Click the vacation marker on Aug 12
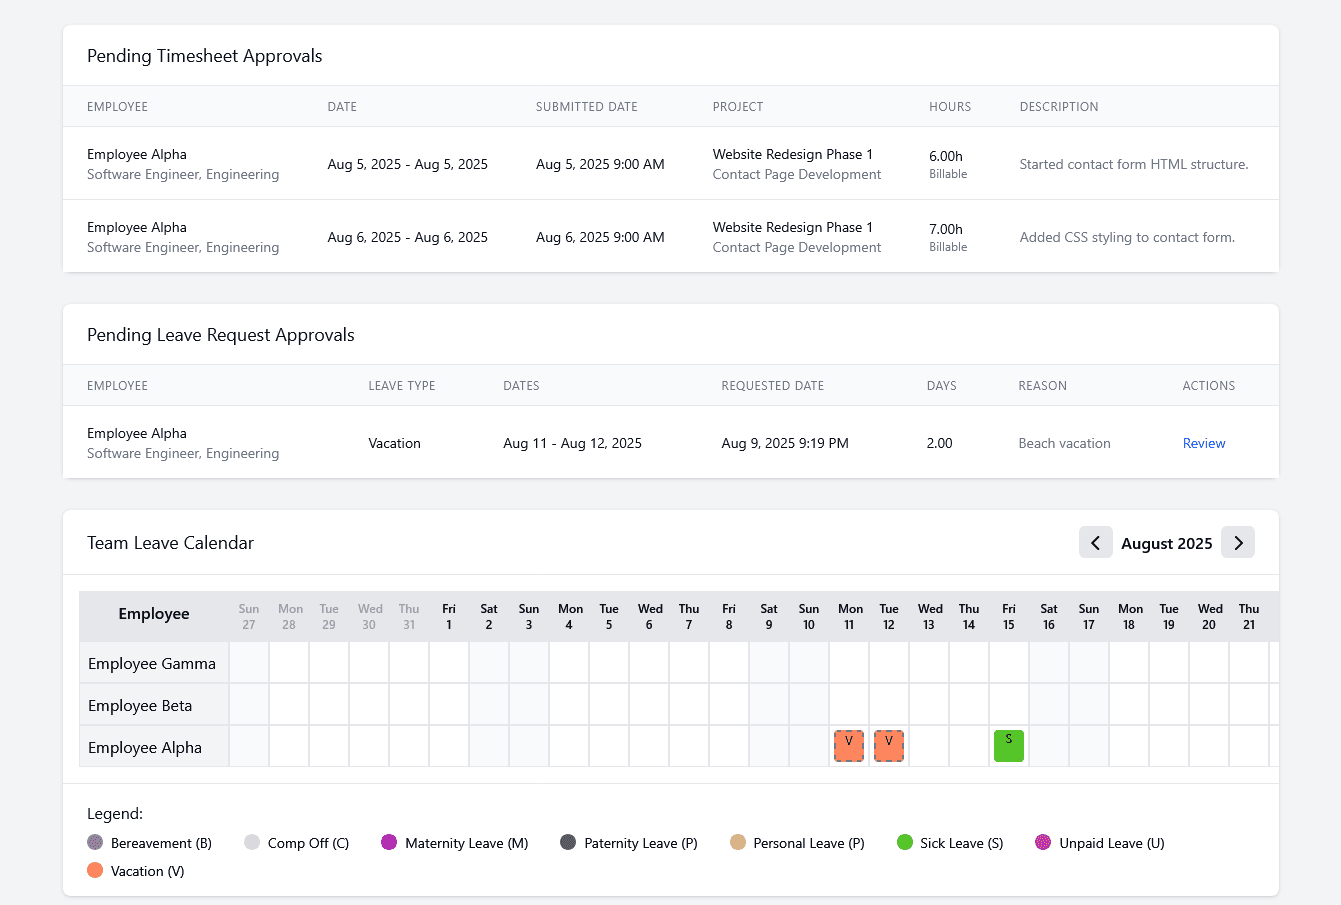 [888, 745]
